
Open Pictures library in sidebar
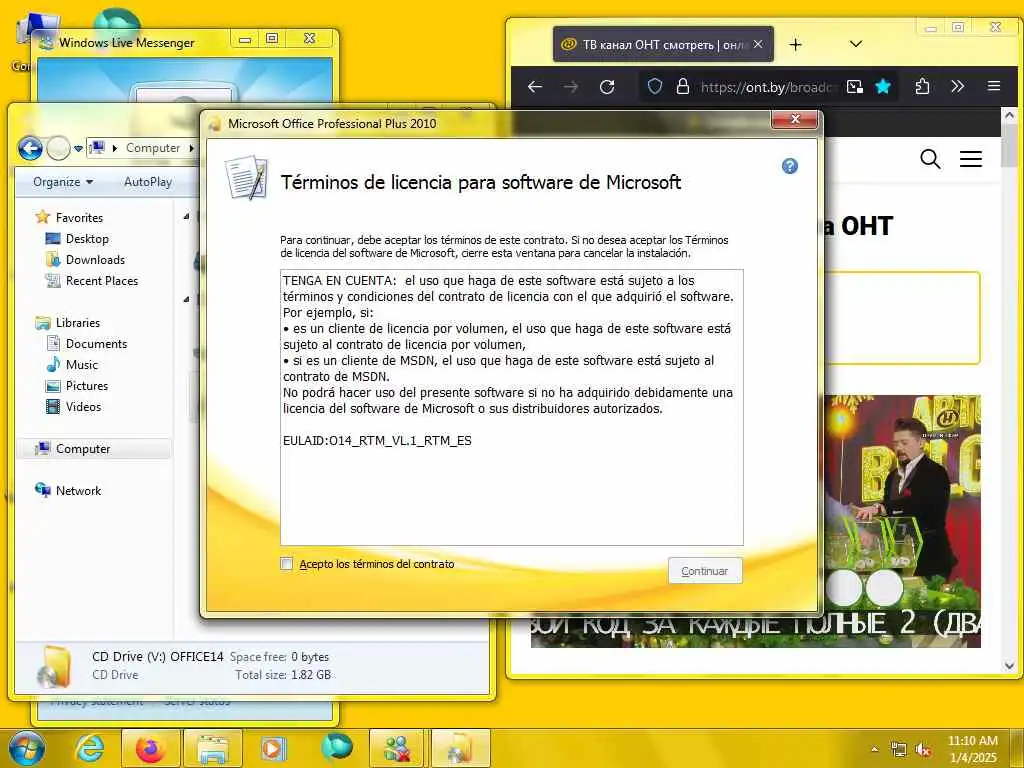[87, 385]
